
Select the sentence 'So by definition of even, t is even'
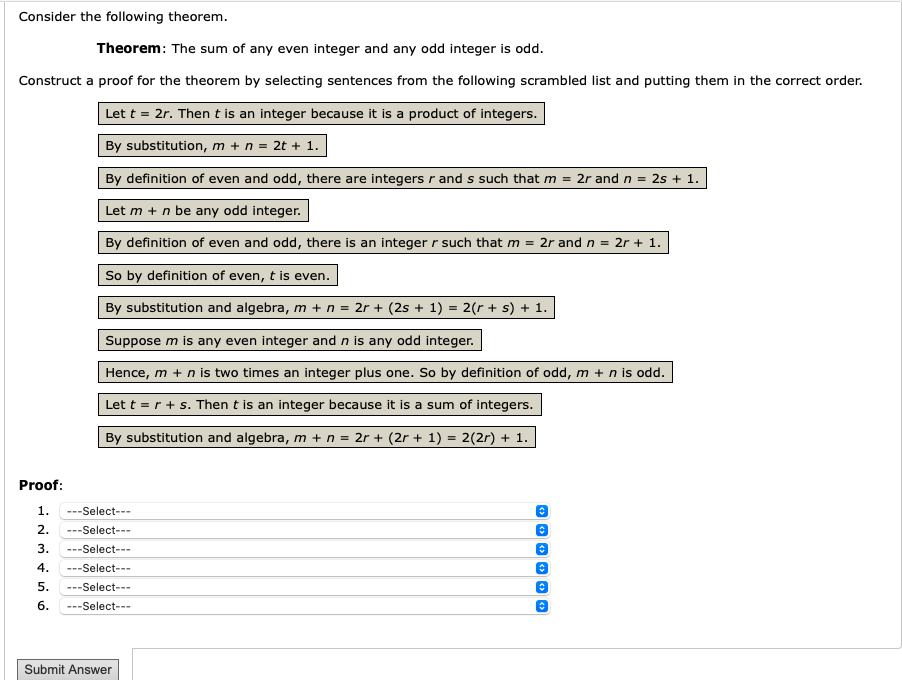pyautogui.click(x=217, y=275)
